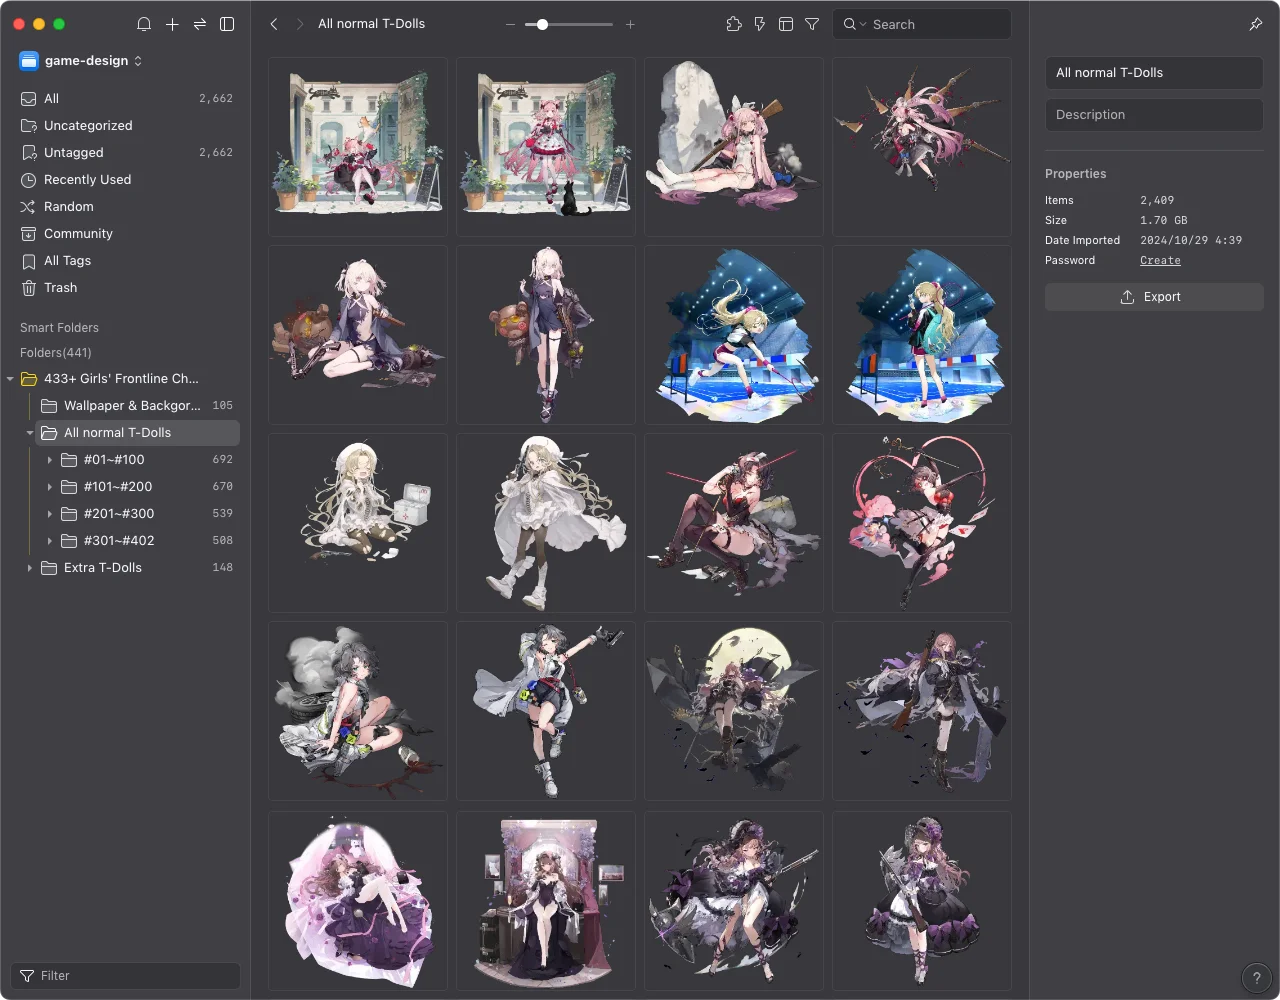Open help with the question mark button

coord(1256,978)
